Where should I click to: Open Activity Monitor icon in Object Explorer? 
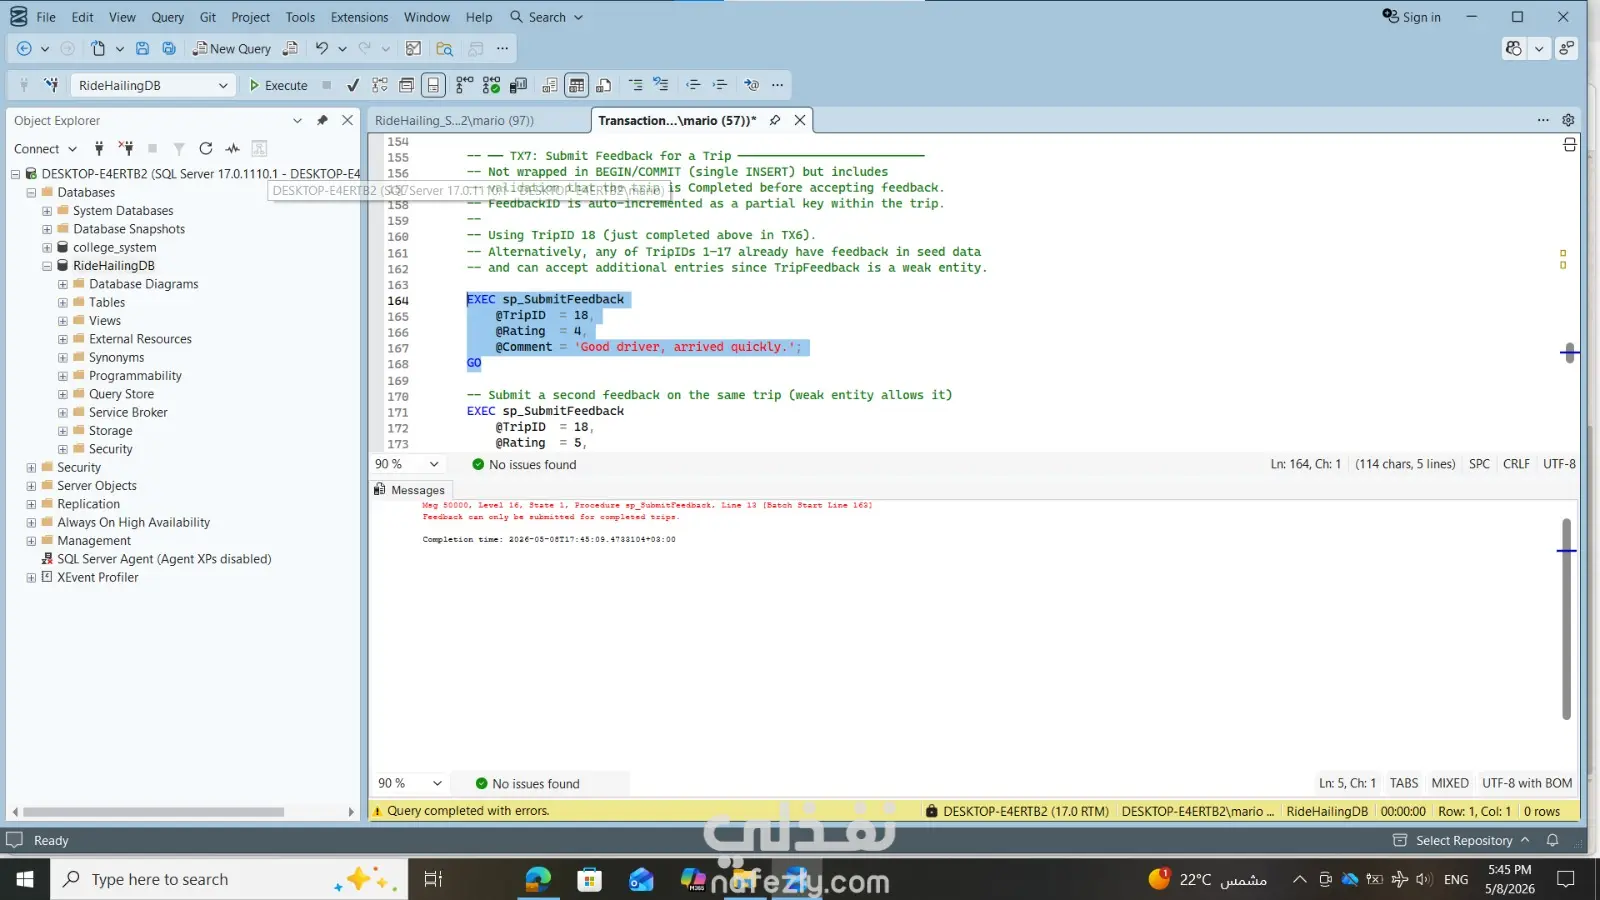(x=233, y=148)
